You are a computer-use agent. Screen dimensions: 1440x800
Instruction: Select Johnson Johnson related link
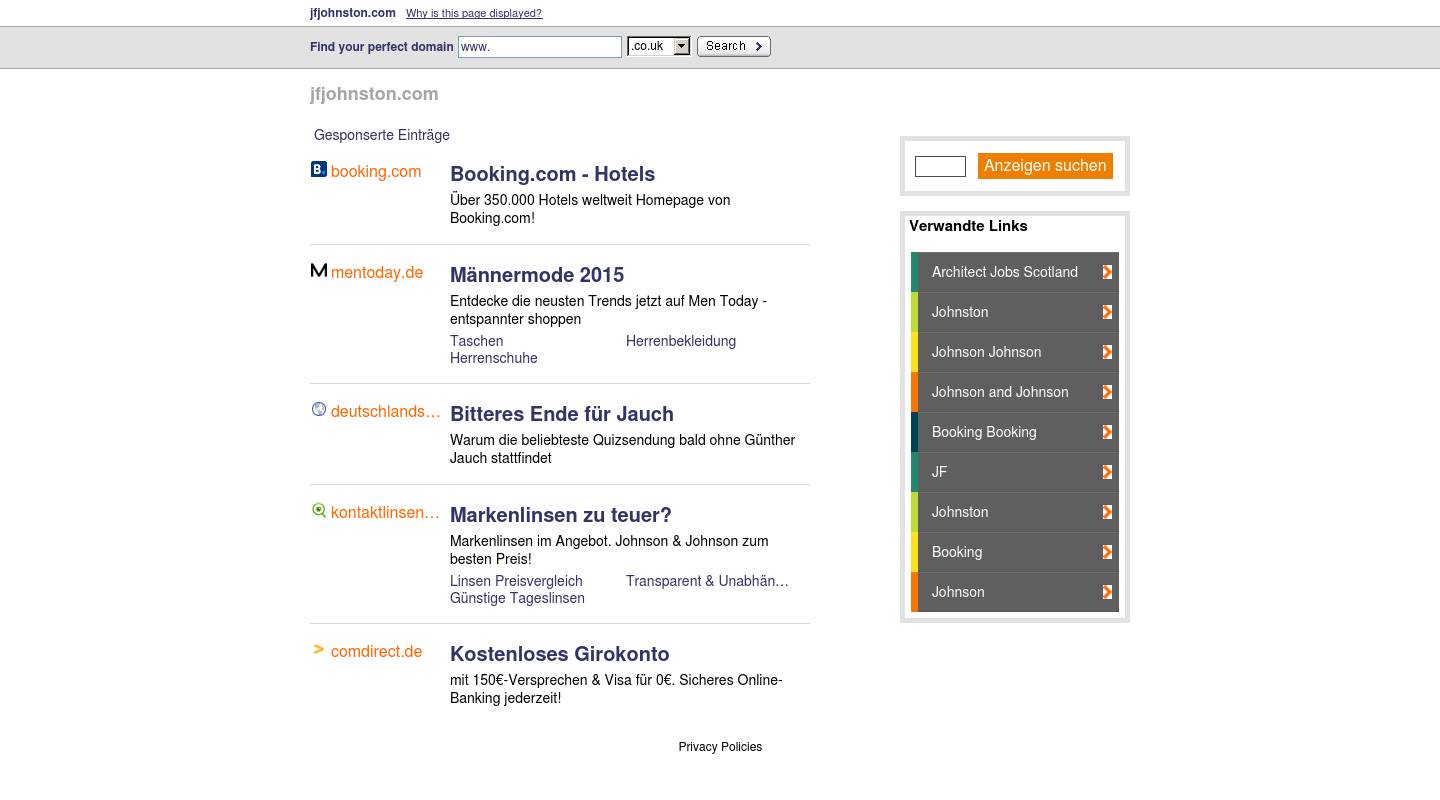1015,352
